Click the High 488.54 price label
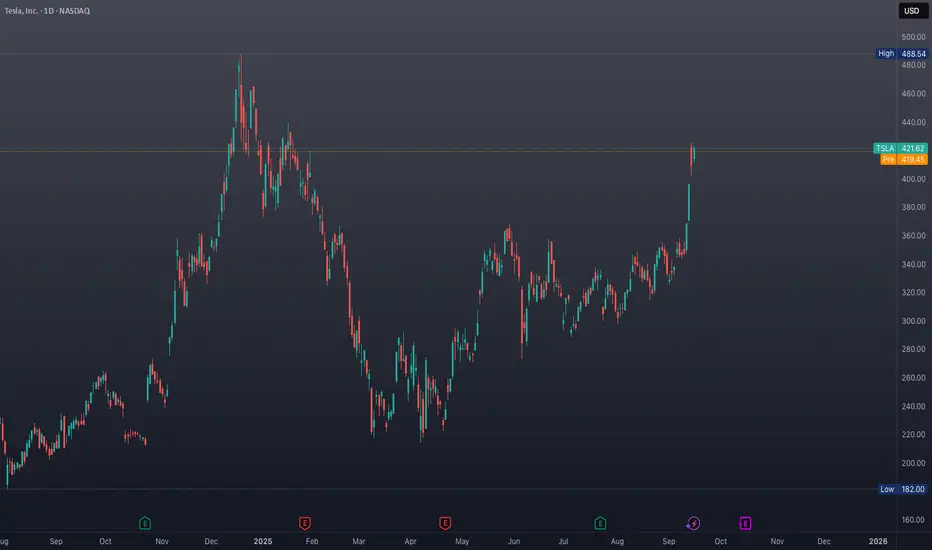932x550 pixels. [902, 54]
